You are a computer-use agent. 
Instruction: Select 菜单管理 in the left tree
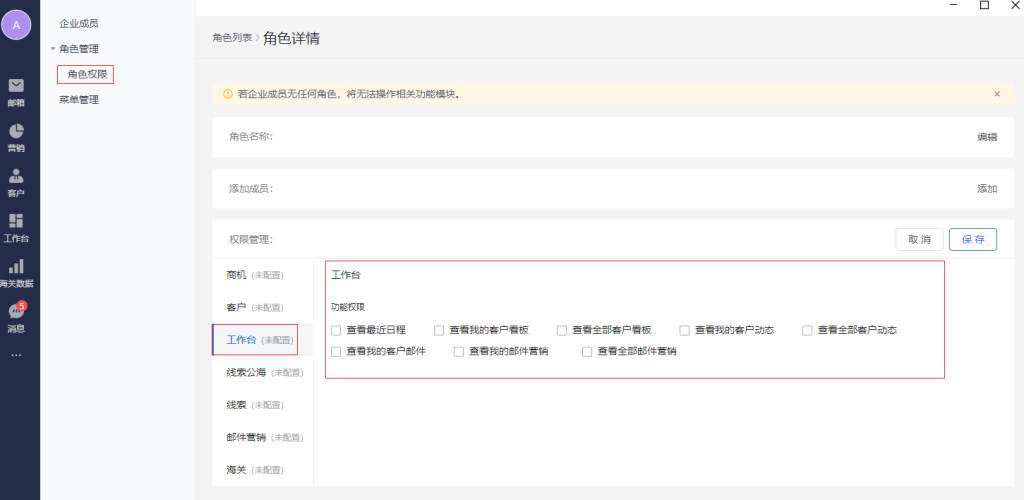(x=79, y=100)
